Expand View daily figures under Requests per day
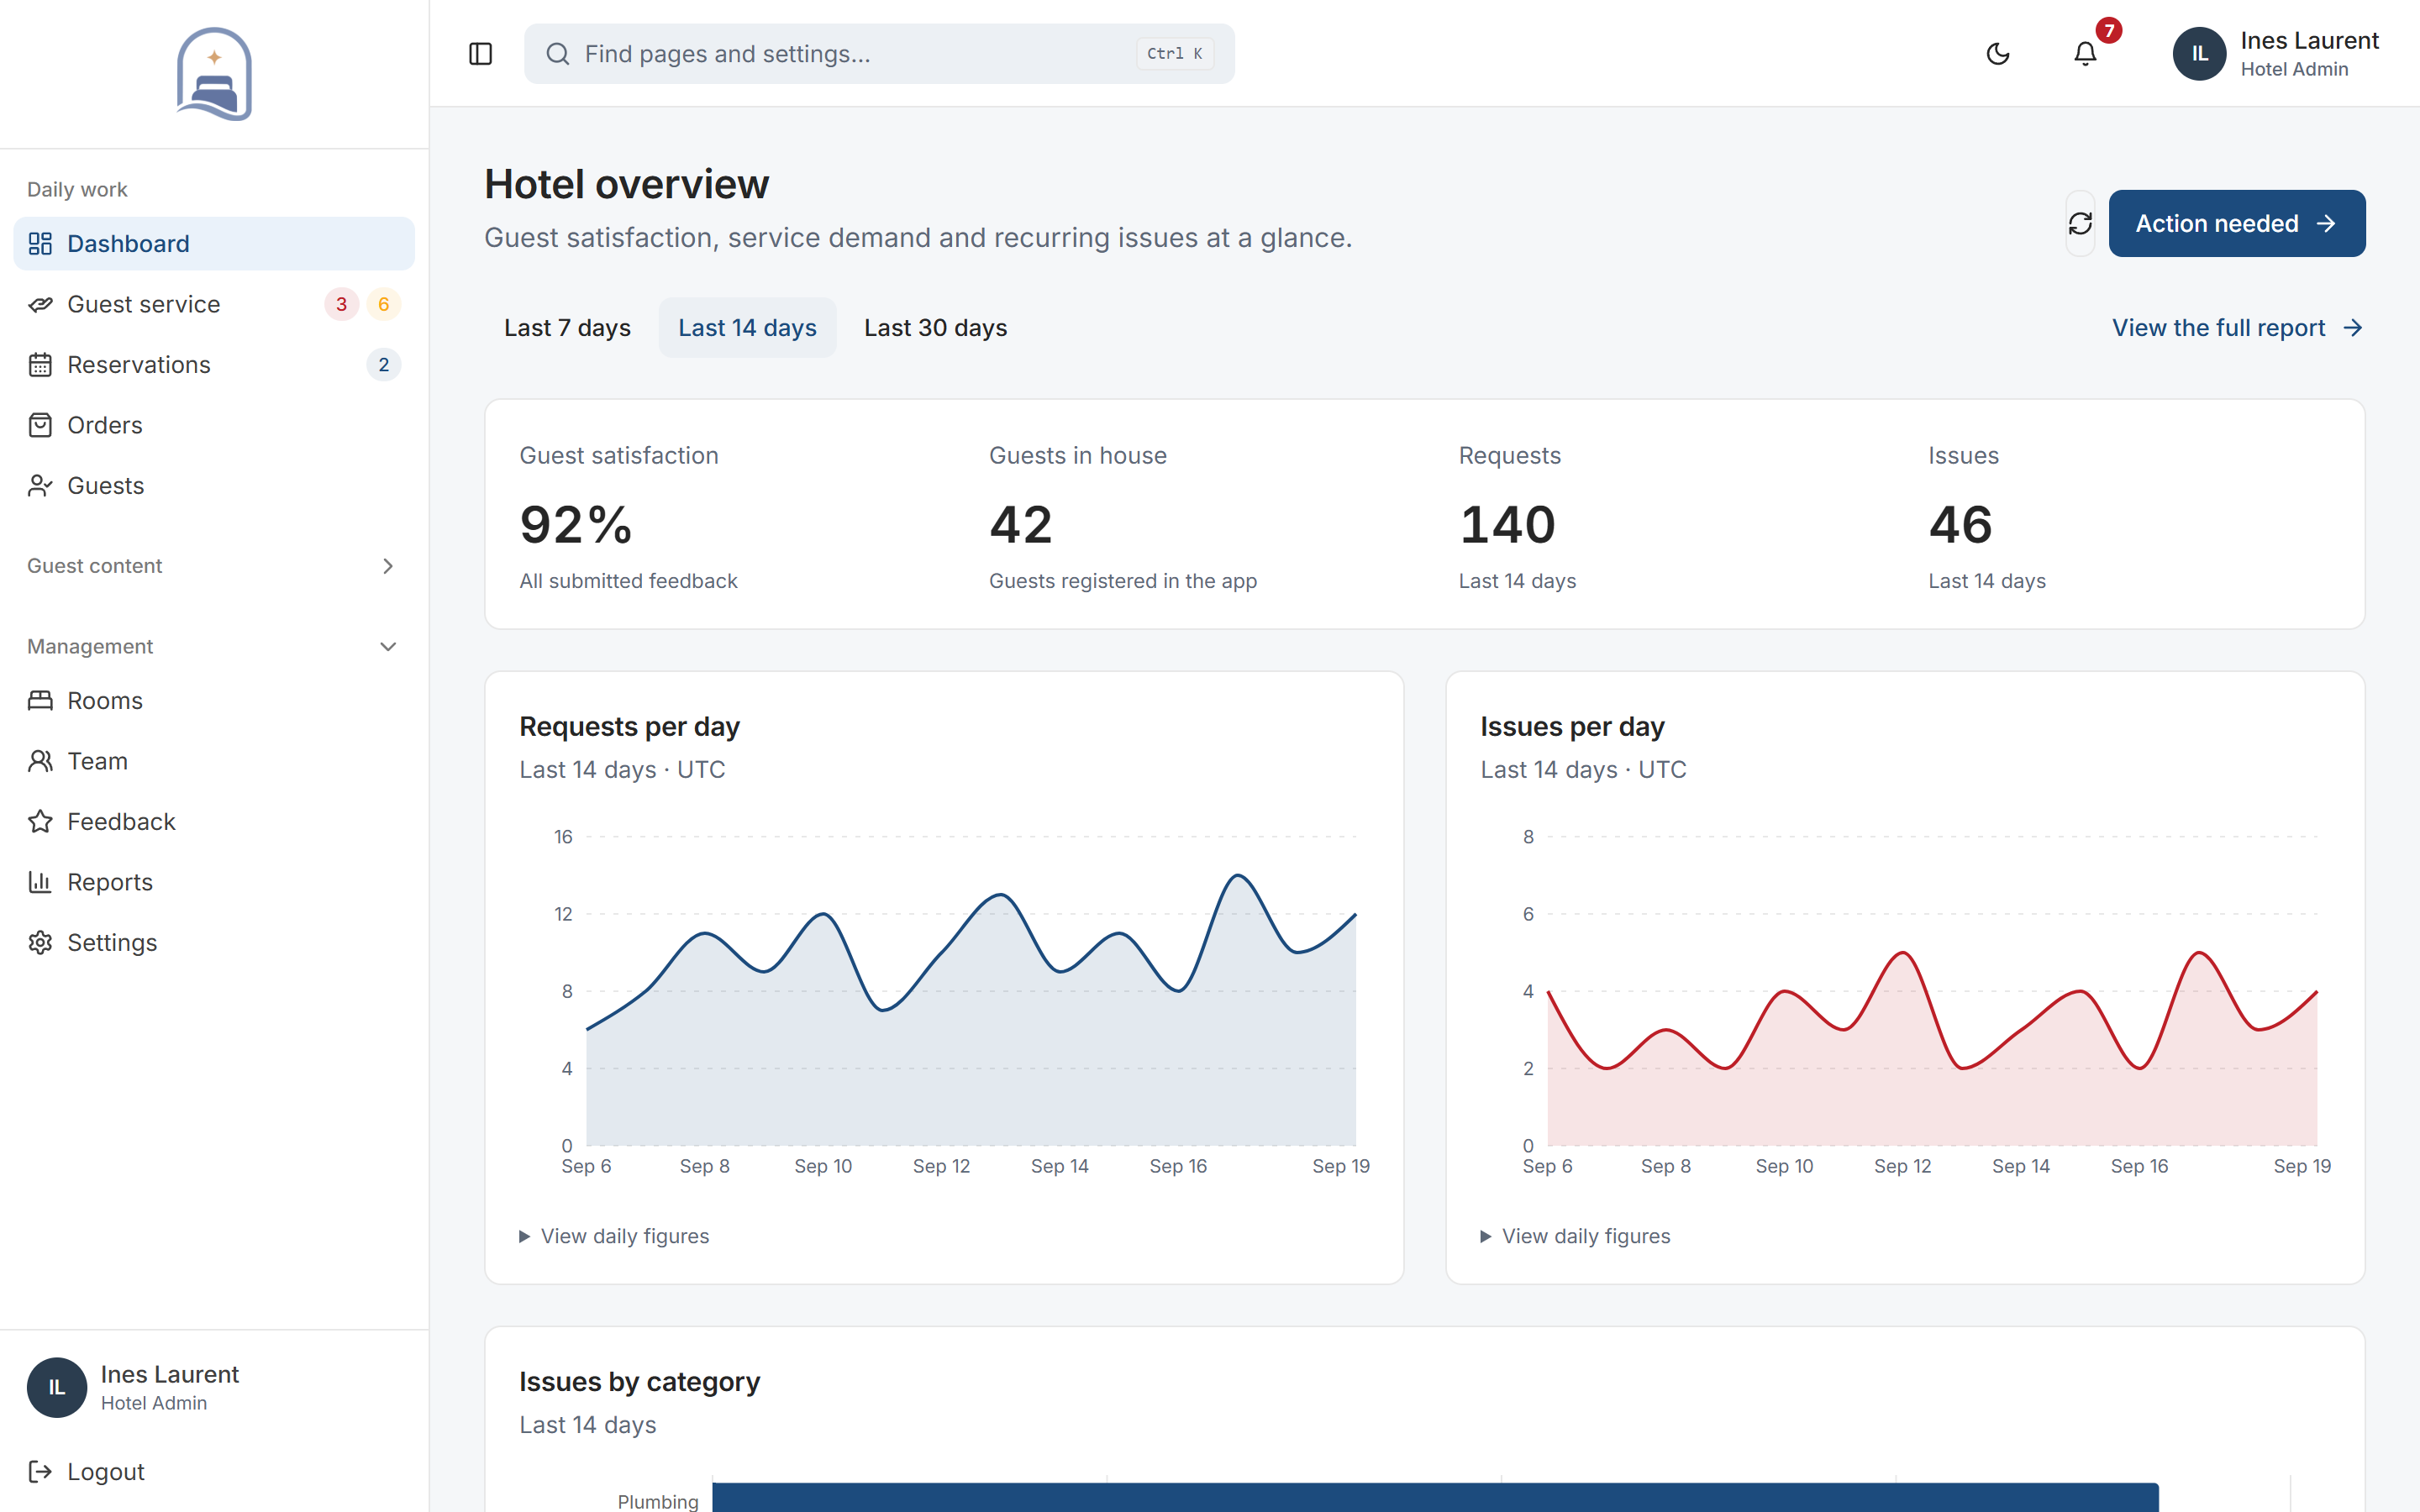The width and height of the screenshot is (2420, 1512). pyautogui.click(x=614, y=1236)
